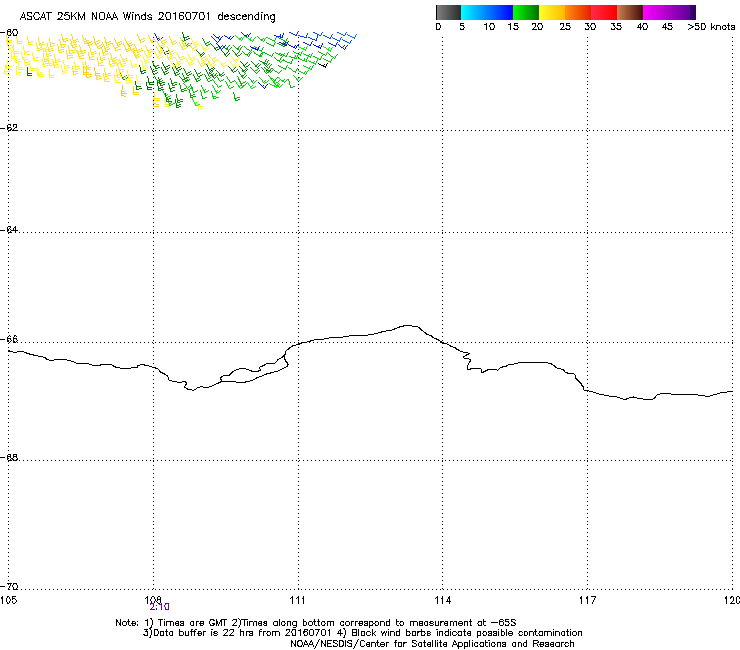Image resolution: width=740 pixels, height=650 pixels.
Task: Click latitude label -64
Action: click(11, 230)
